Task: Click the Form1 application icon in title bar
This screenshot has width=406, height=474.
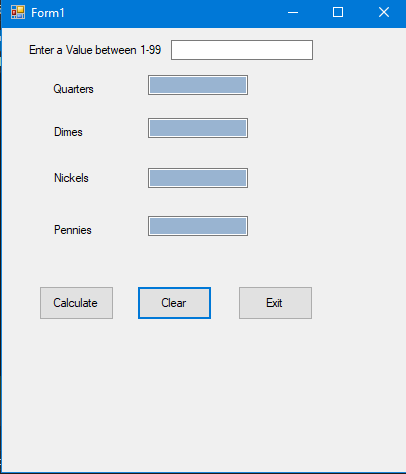Action: tap(18, 12)
